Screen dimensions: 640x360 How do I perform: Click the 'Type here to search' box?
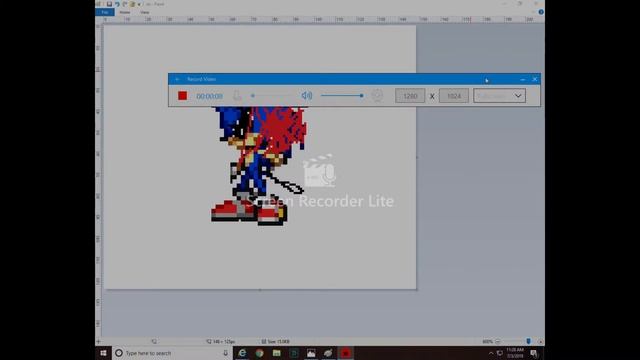pyautogui.click(x=171, y=353)
